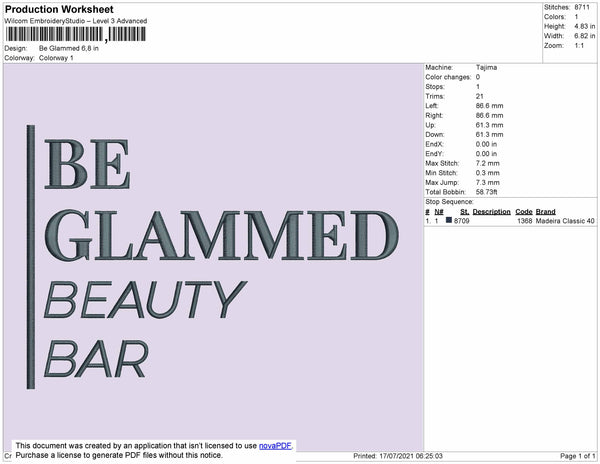Image resolution: width=600 pixels, height=464 pixels.
Task: Select the 'Stop Sequence:' heading
Action: click(449, 202)
